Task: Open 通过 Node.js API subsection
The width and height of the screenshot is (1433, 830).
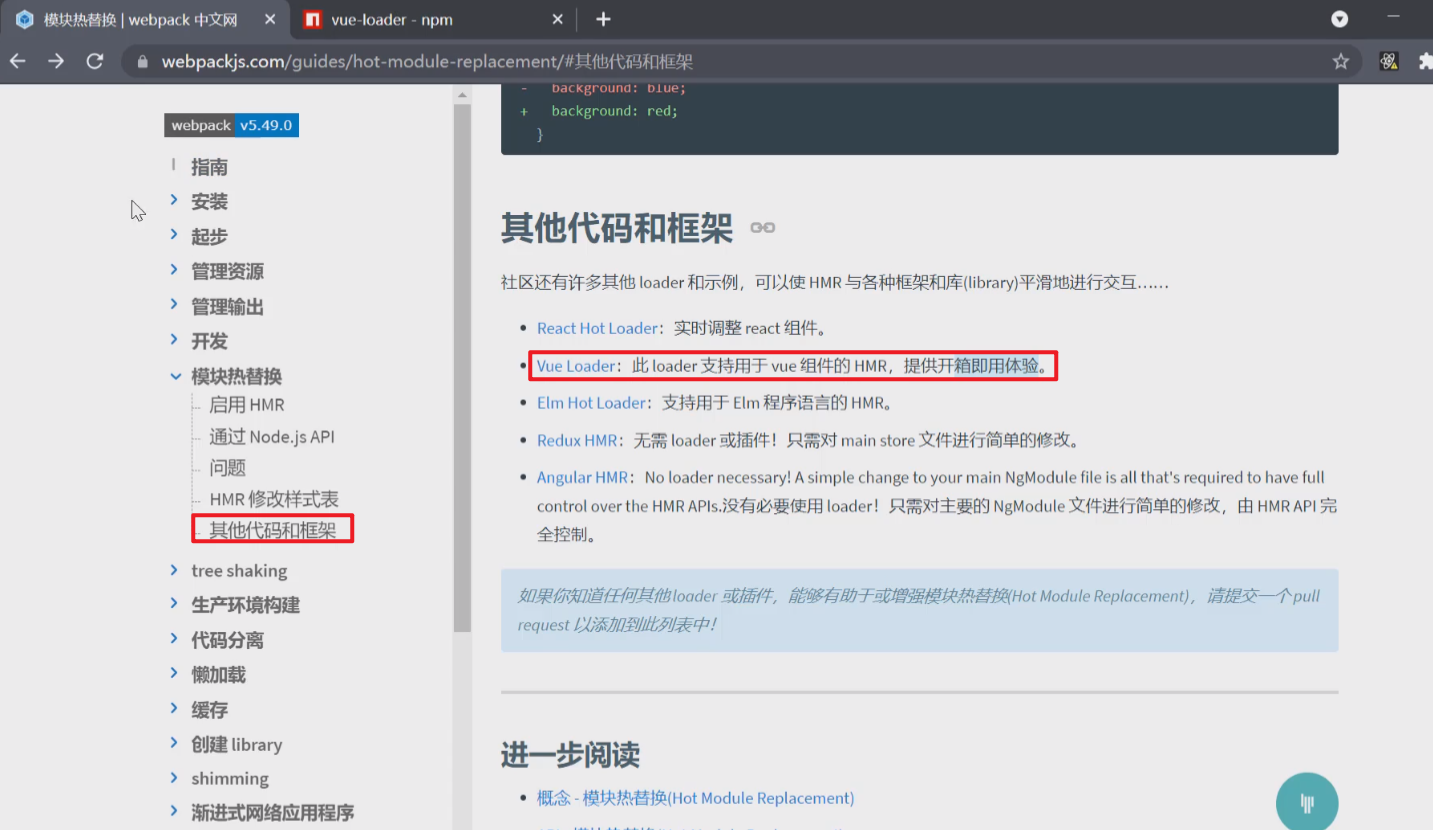Action: pyautogui.click(x=272, y=437)
